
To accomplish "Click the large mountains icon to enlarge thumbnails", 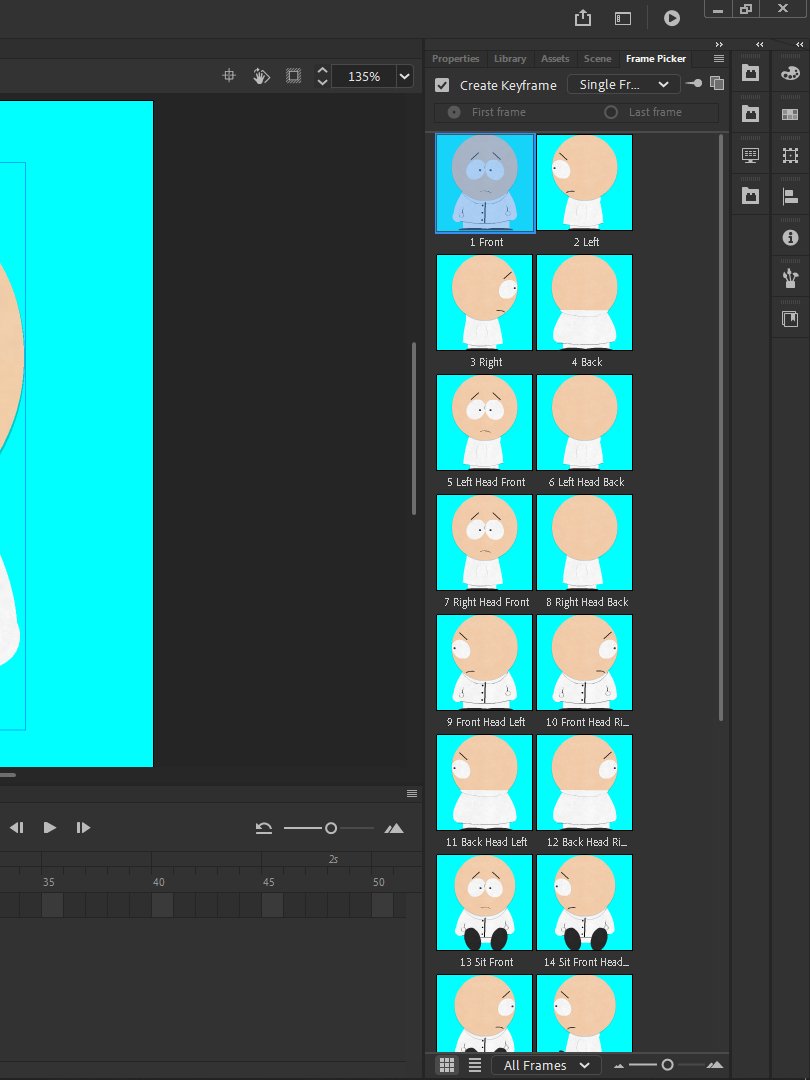I will pyautogui.click(x=714, y=1065).
